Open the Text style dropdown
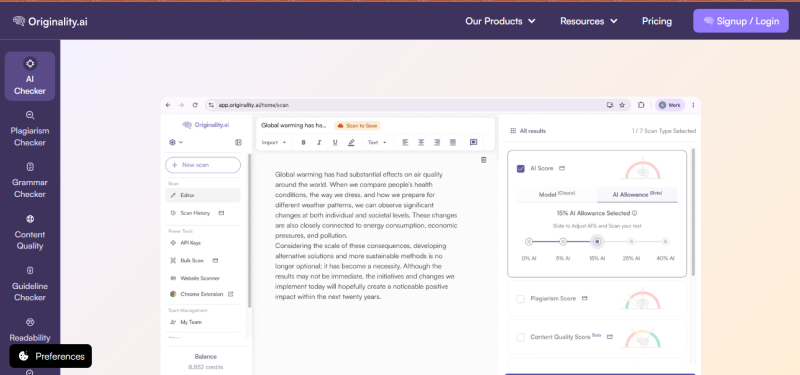The image size is (800, 375). 378,142
